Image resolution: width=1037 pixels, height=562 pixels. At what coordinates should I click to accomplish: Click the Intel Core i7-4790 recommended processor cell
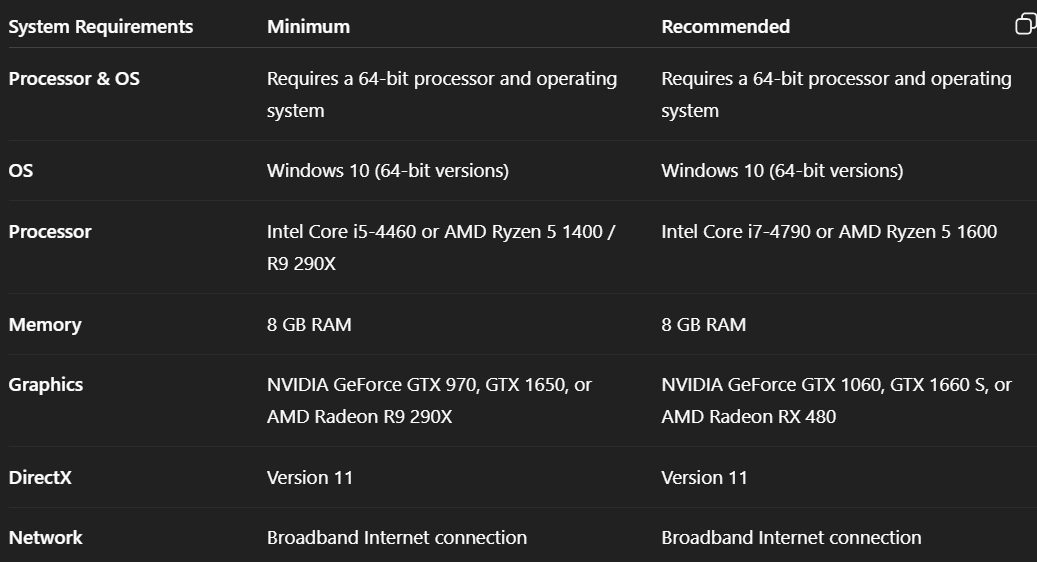[x=828, y=232]
